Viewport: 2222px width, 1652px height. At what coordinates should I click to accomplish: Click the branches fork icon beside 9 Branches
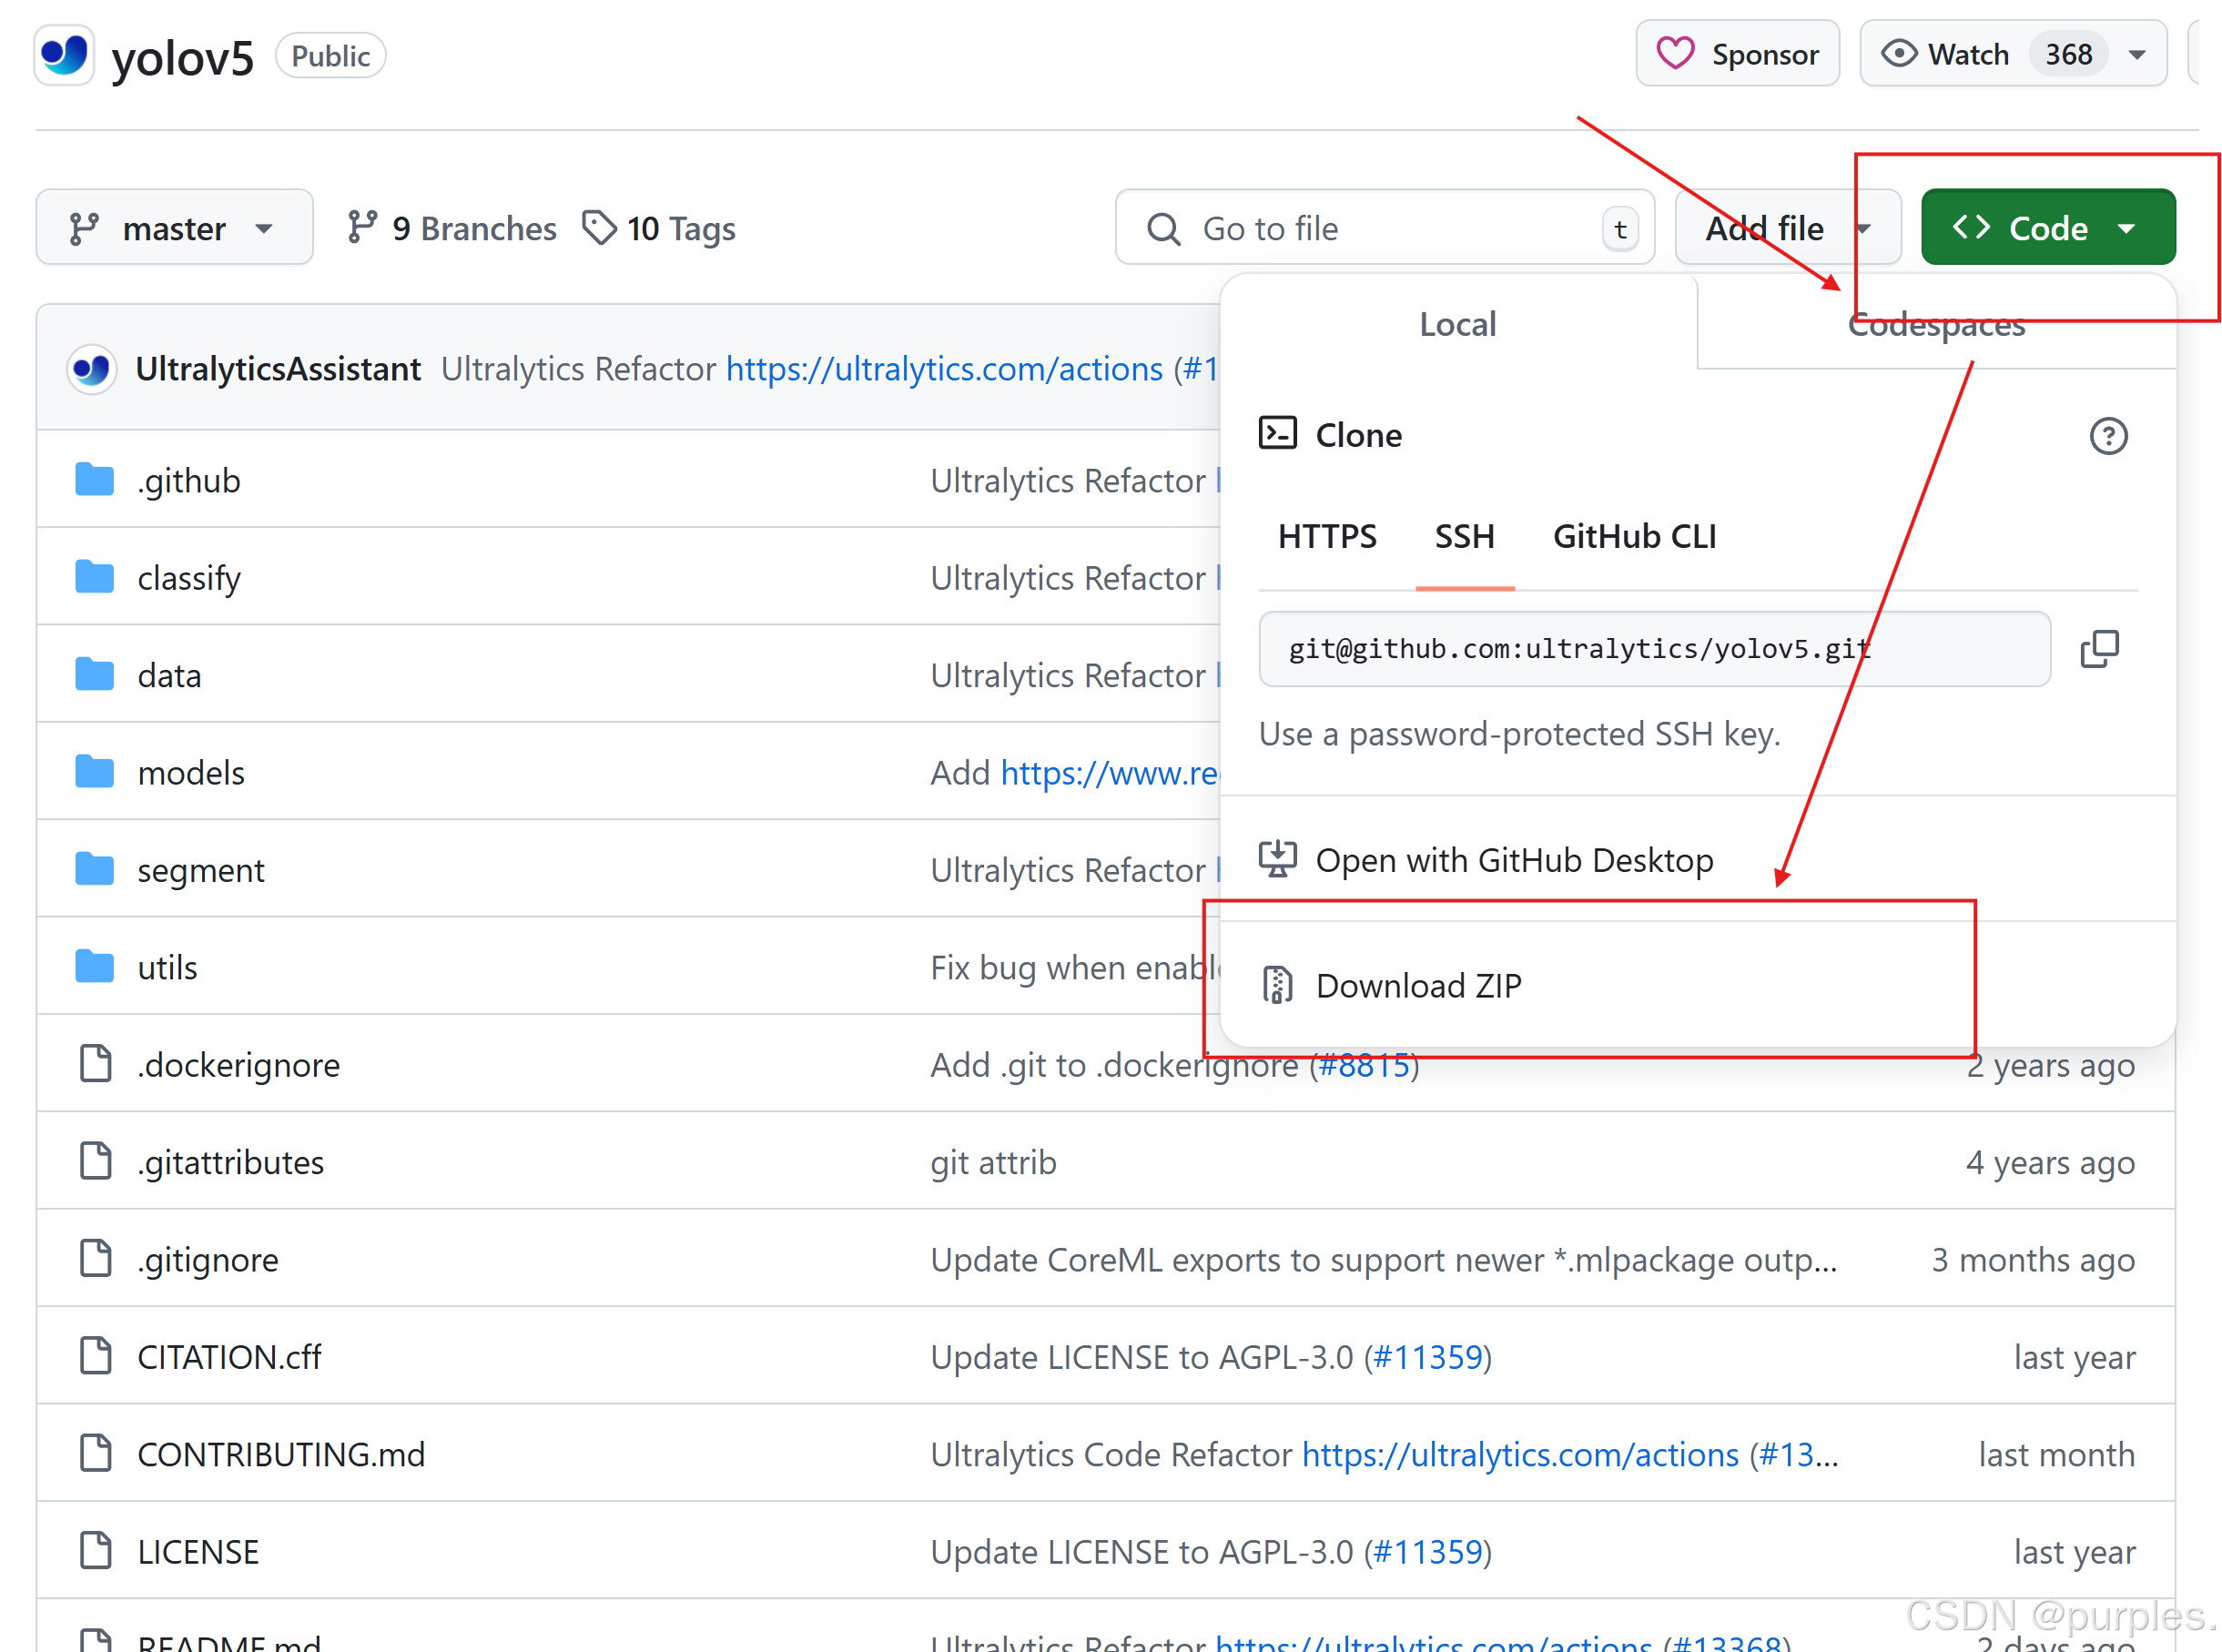tap(361, 227)
